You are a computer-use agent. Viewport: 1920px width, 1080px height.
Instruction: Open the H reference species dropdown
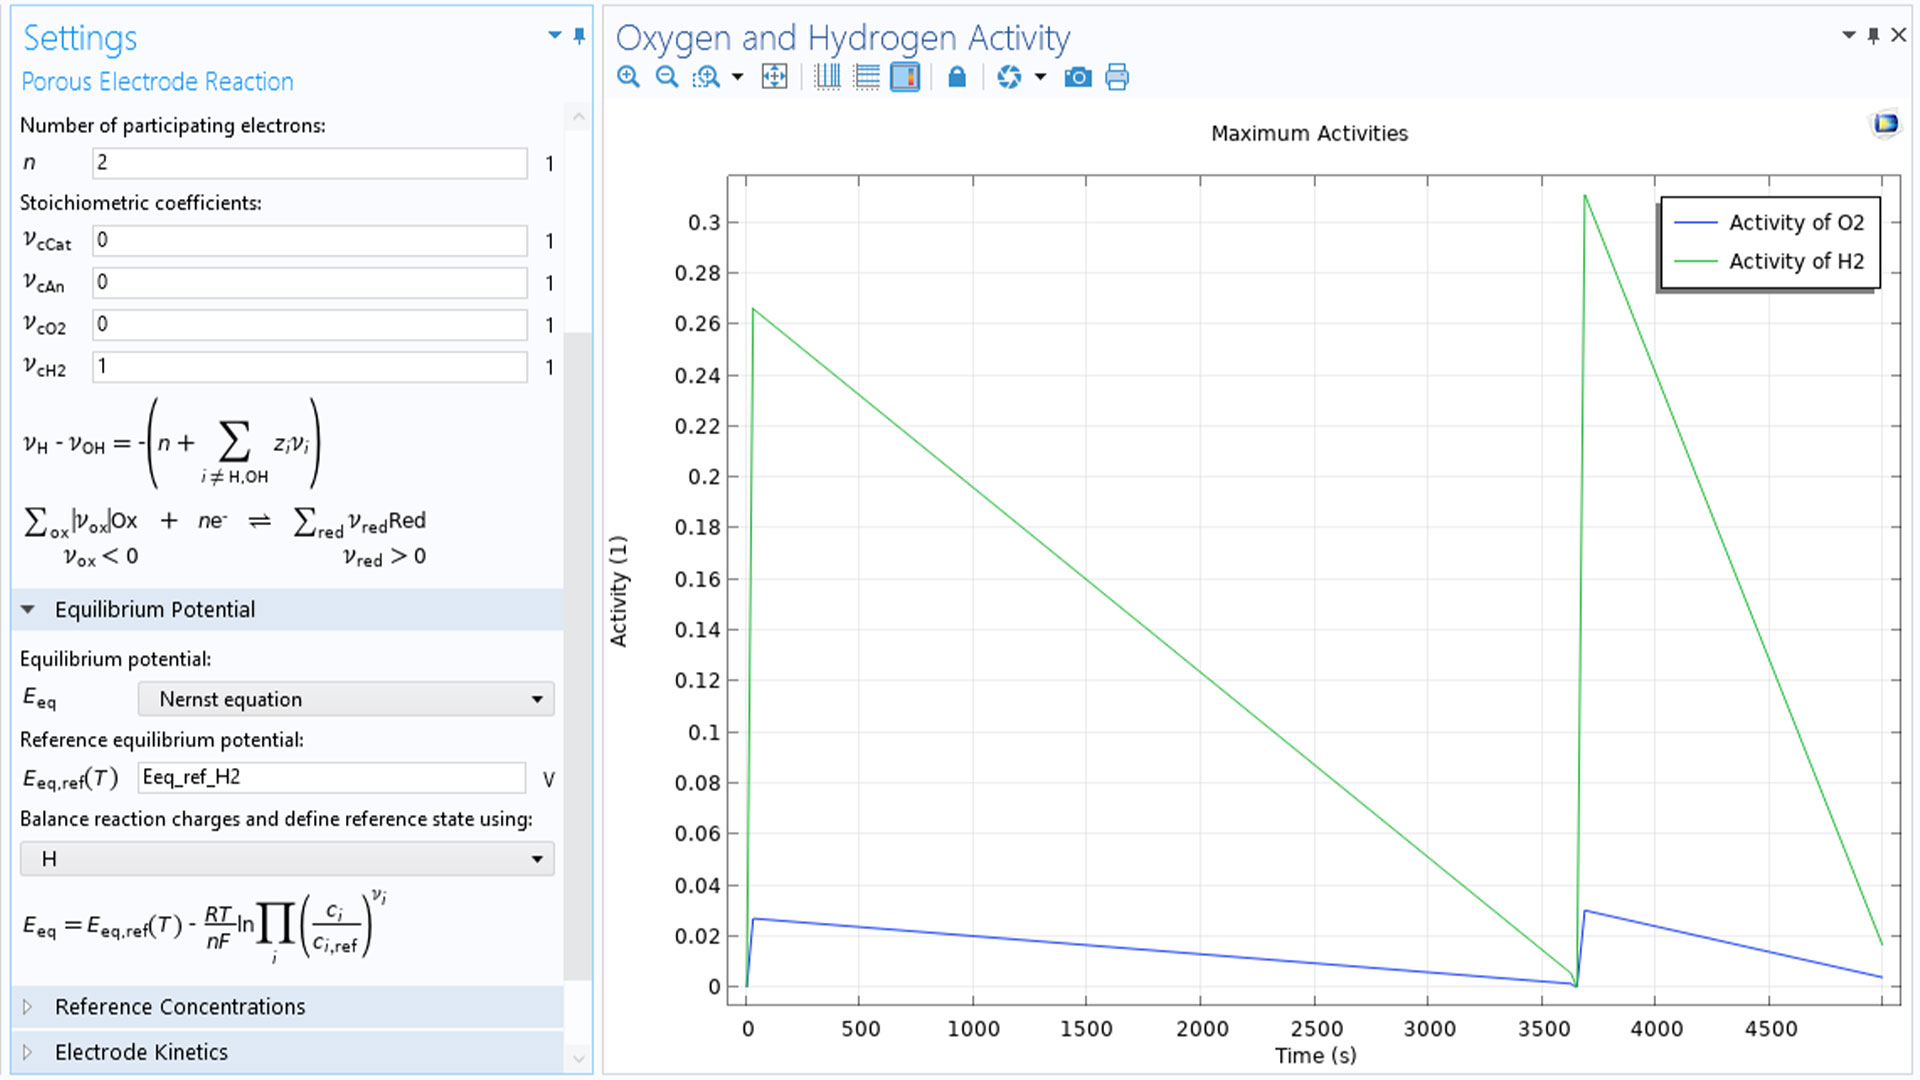pos(287,859)
